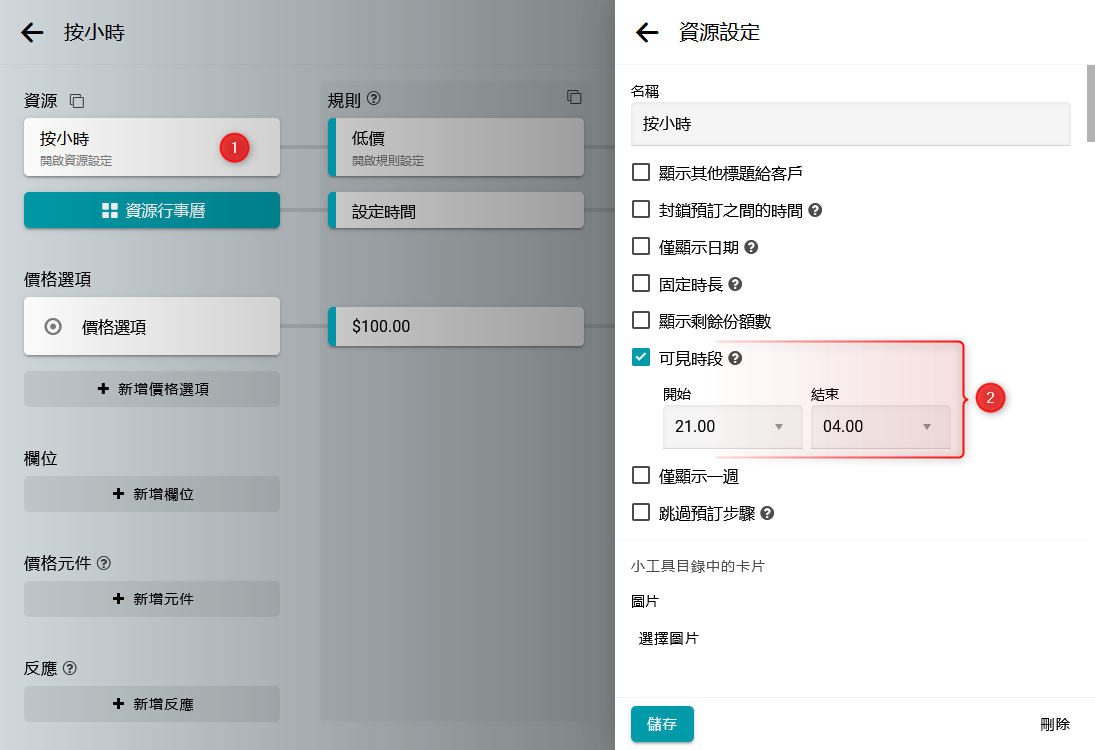Click help icon next to 僅顯示日期

pos(752,247)
